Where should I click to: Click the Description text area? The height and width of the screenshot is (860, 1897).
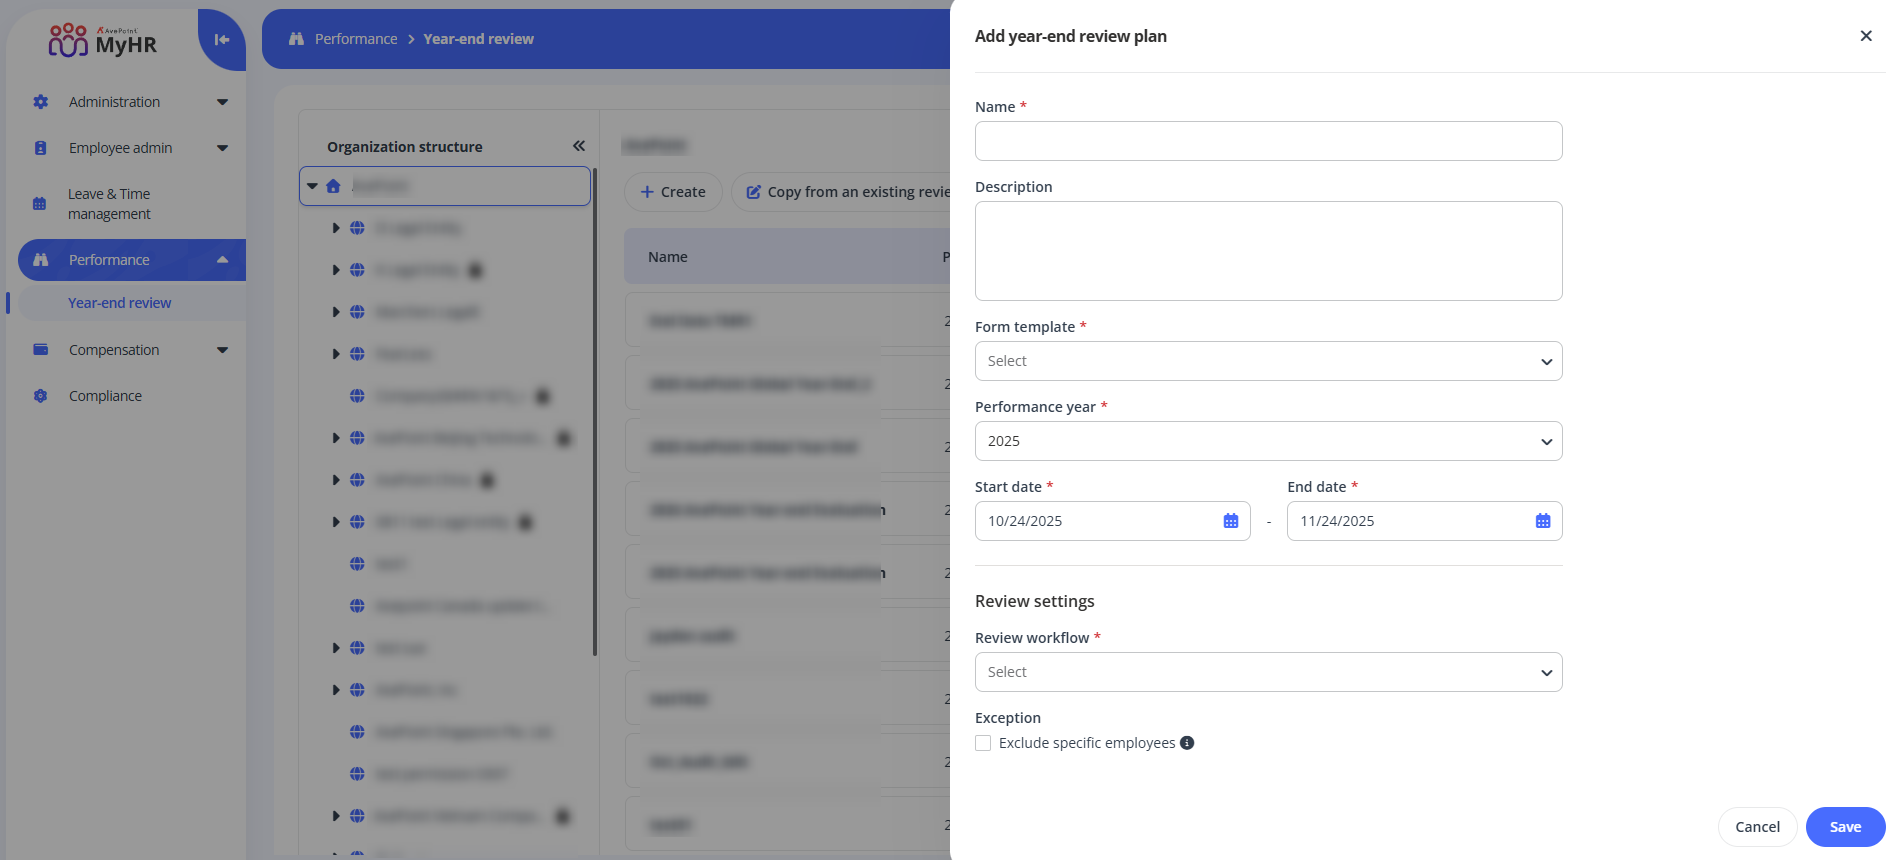1268,251
